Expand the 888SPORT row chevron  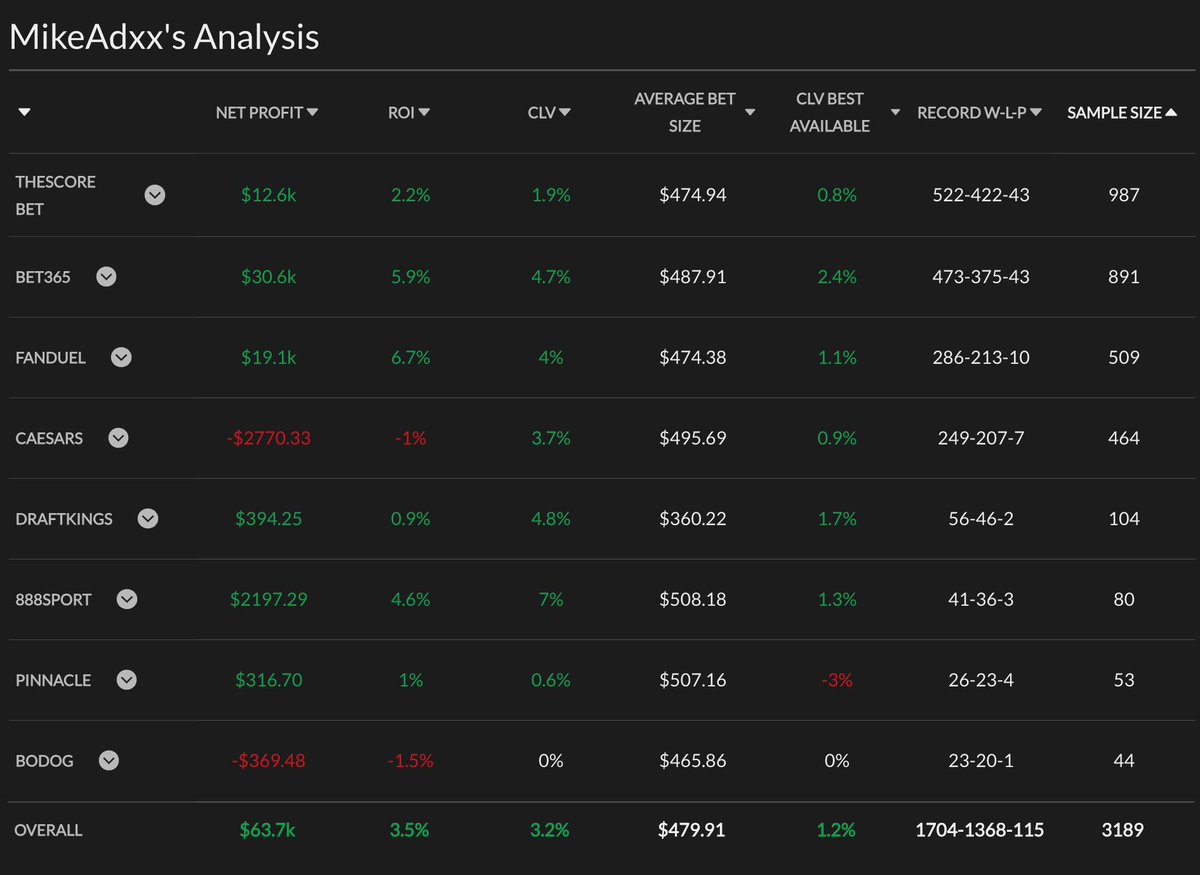click(126, 599)
